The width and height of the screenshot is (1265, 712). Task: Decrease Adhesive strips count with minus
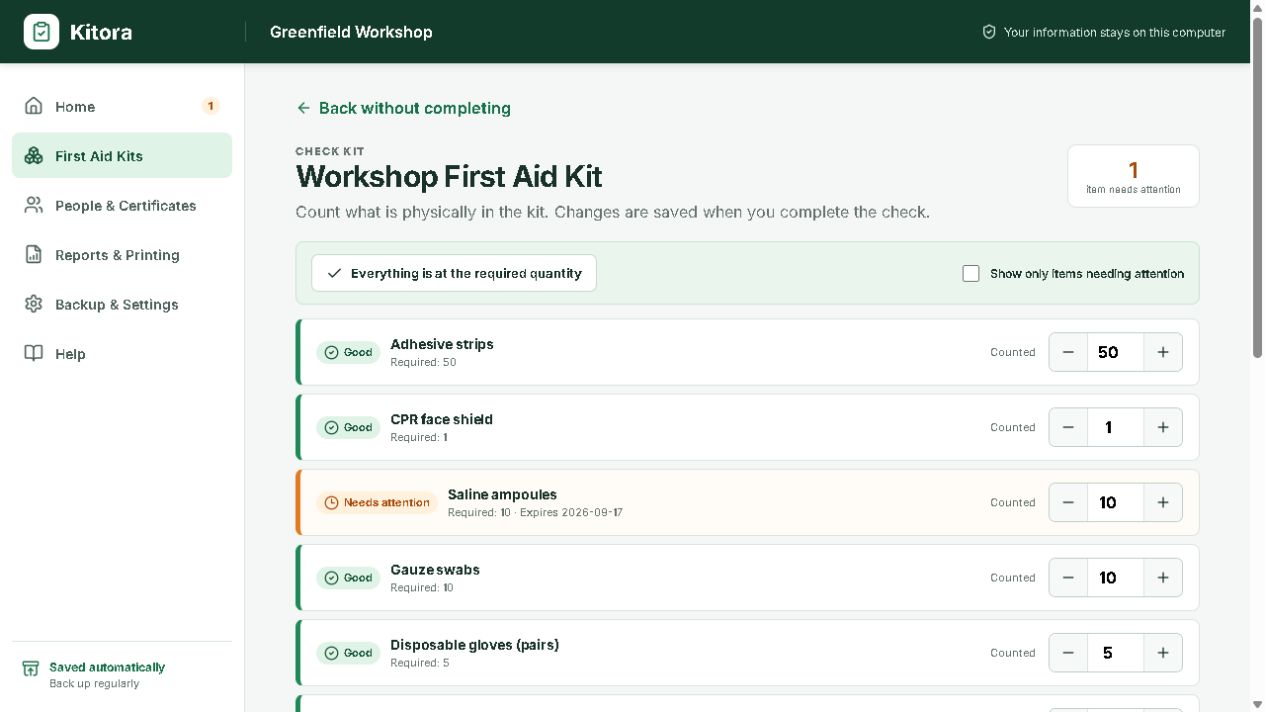click(1068, 352)
